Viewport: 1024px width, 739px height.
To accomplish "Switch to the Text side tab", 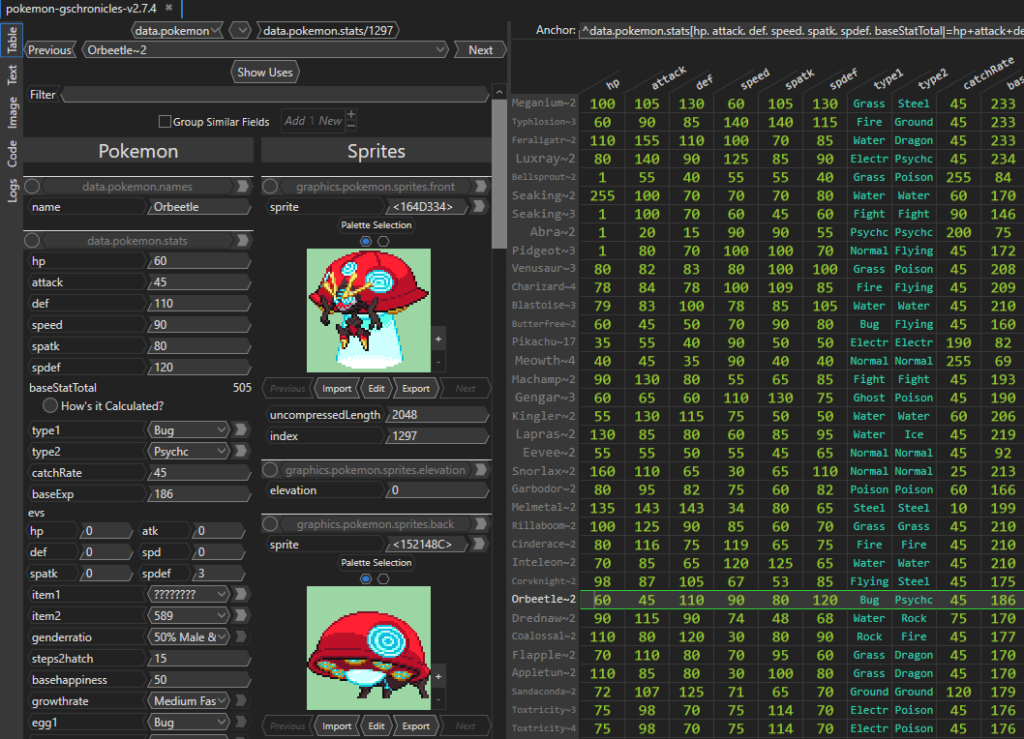I will (x=12, y=74).
